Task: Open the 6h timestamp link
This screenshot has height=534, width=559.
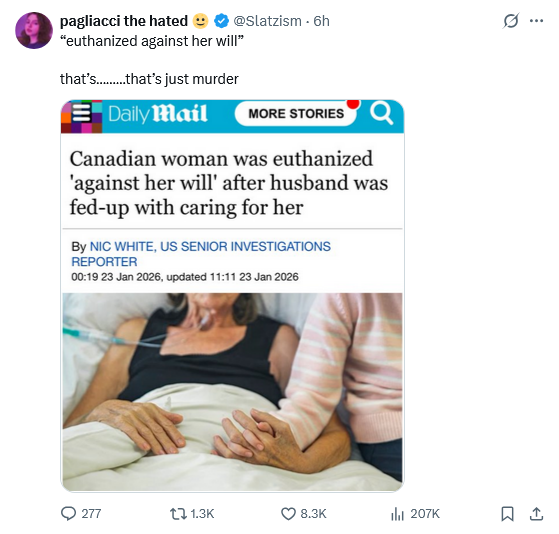Action: [x=321, y=21]
